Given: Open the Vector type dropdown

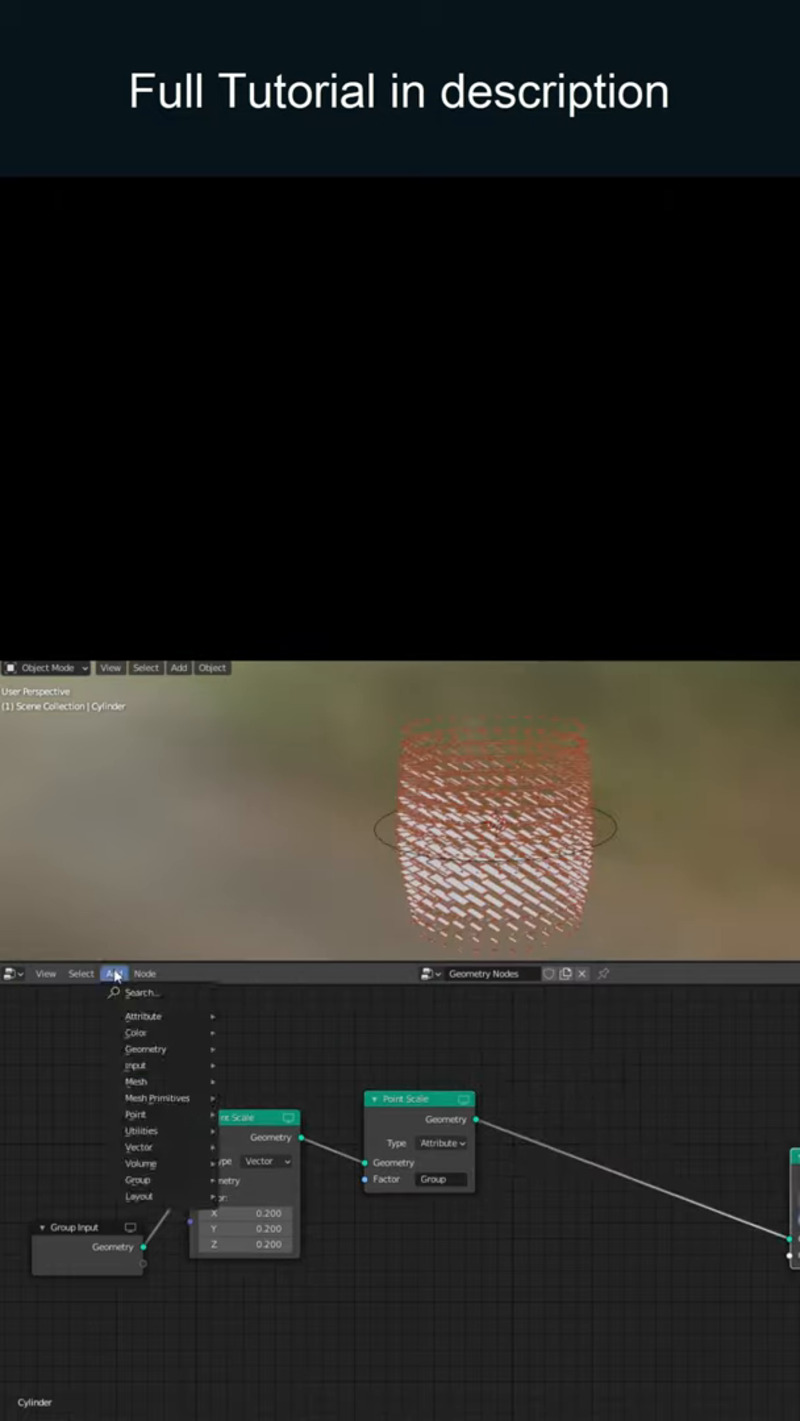Looking at the screenshot, I should coord(266,1161).
